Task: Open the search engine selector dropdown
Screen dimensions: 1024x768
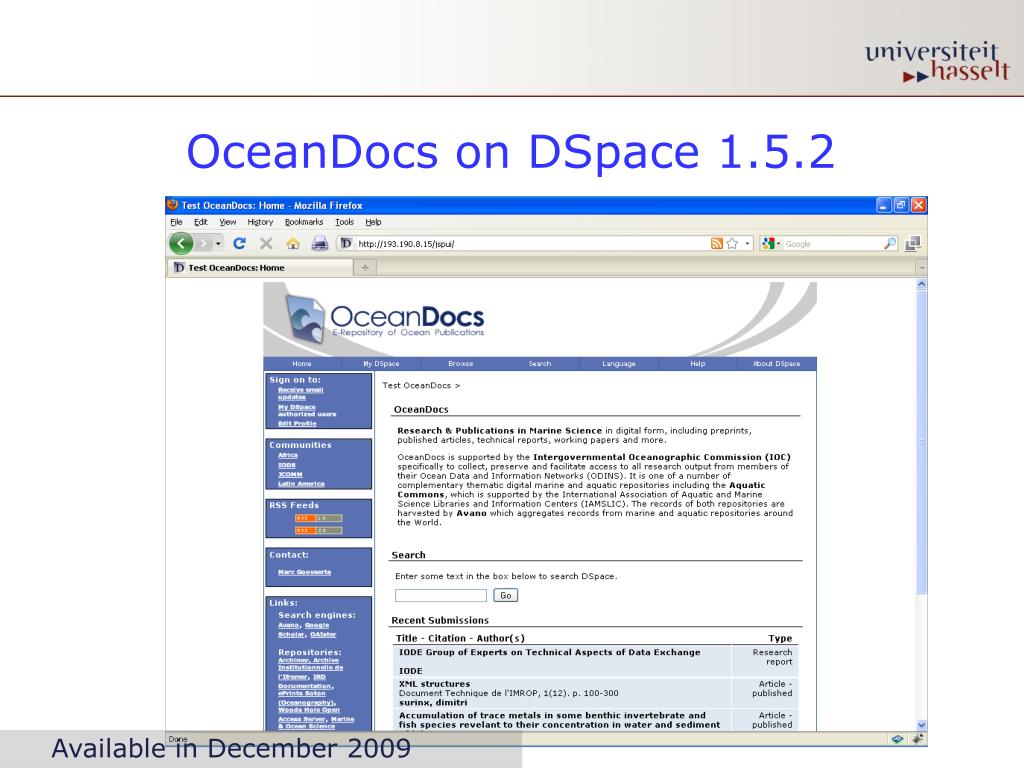Action: [771, 244]
